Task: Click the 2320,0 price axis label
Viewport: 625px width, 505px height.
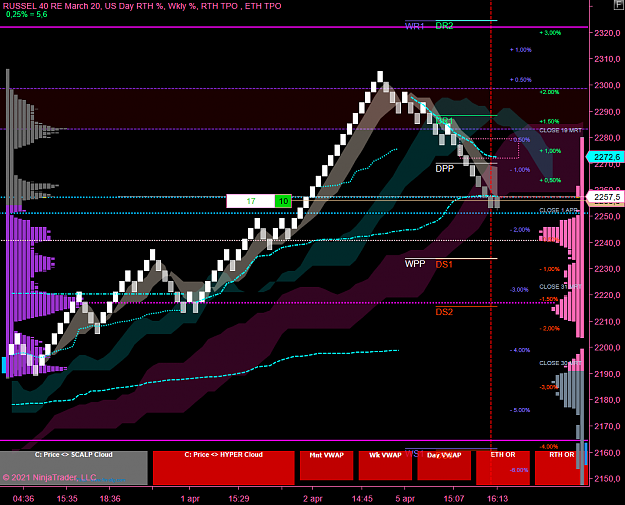Action: point(607,33)
